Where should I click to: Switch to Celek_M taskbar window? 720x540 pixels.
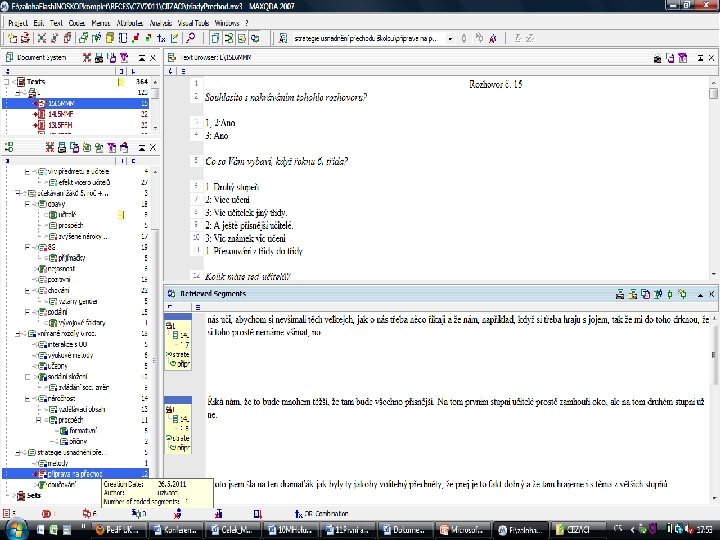[x=233, y=529]
